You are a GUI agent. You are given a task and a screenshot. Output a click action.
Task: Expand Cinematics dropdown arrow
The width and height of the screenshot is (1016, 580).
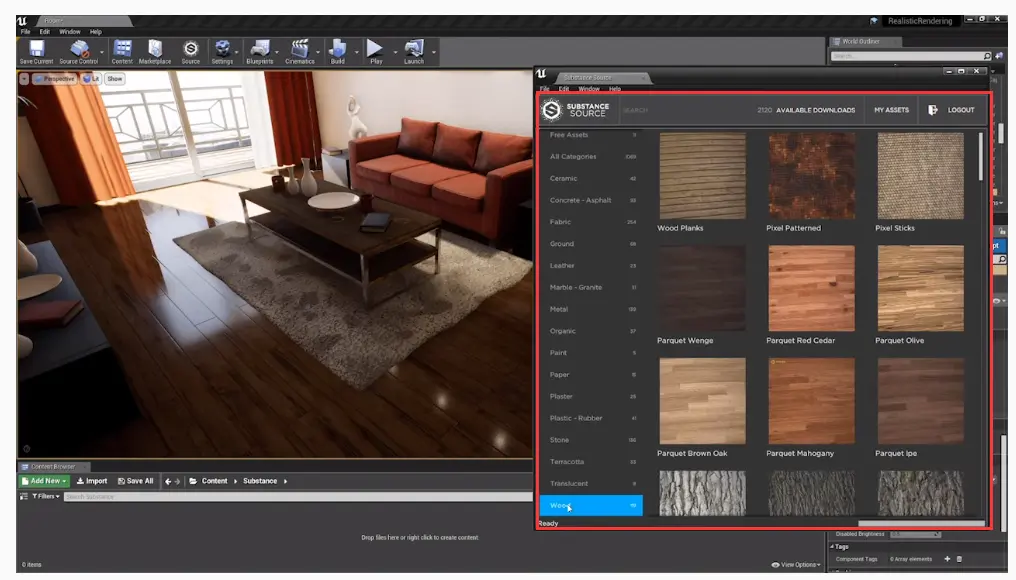click(318, 52)
